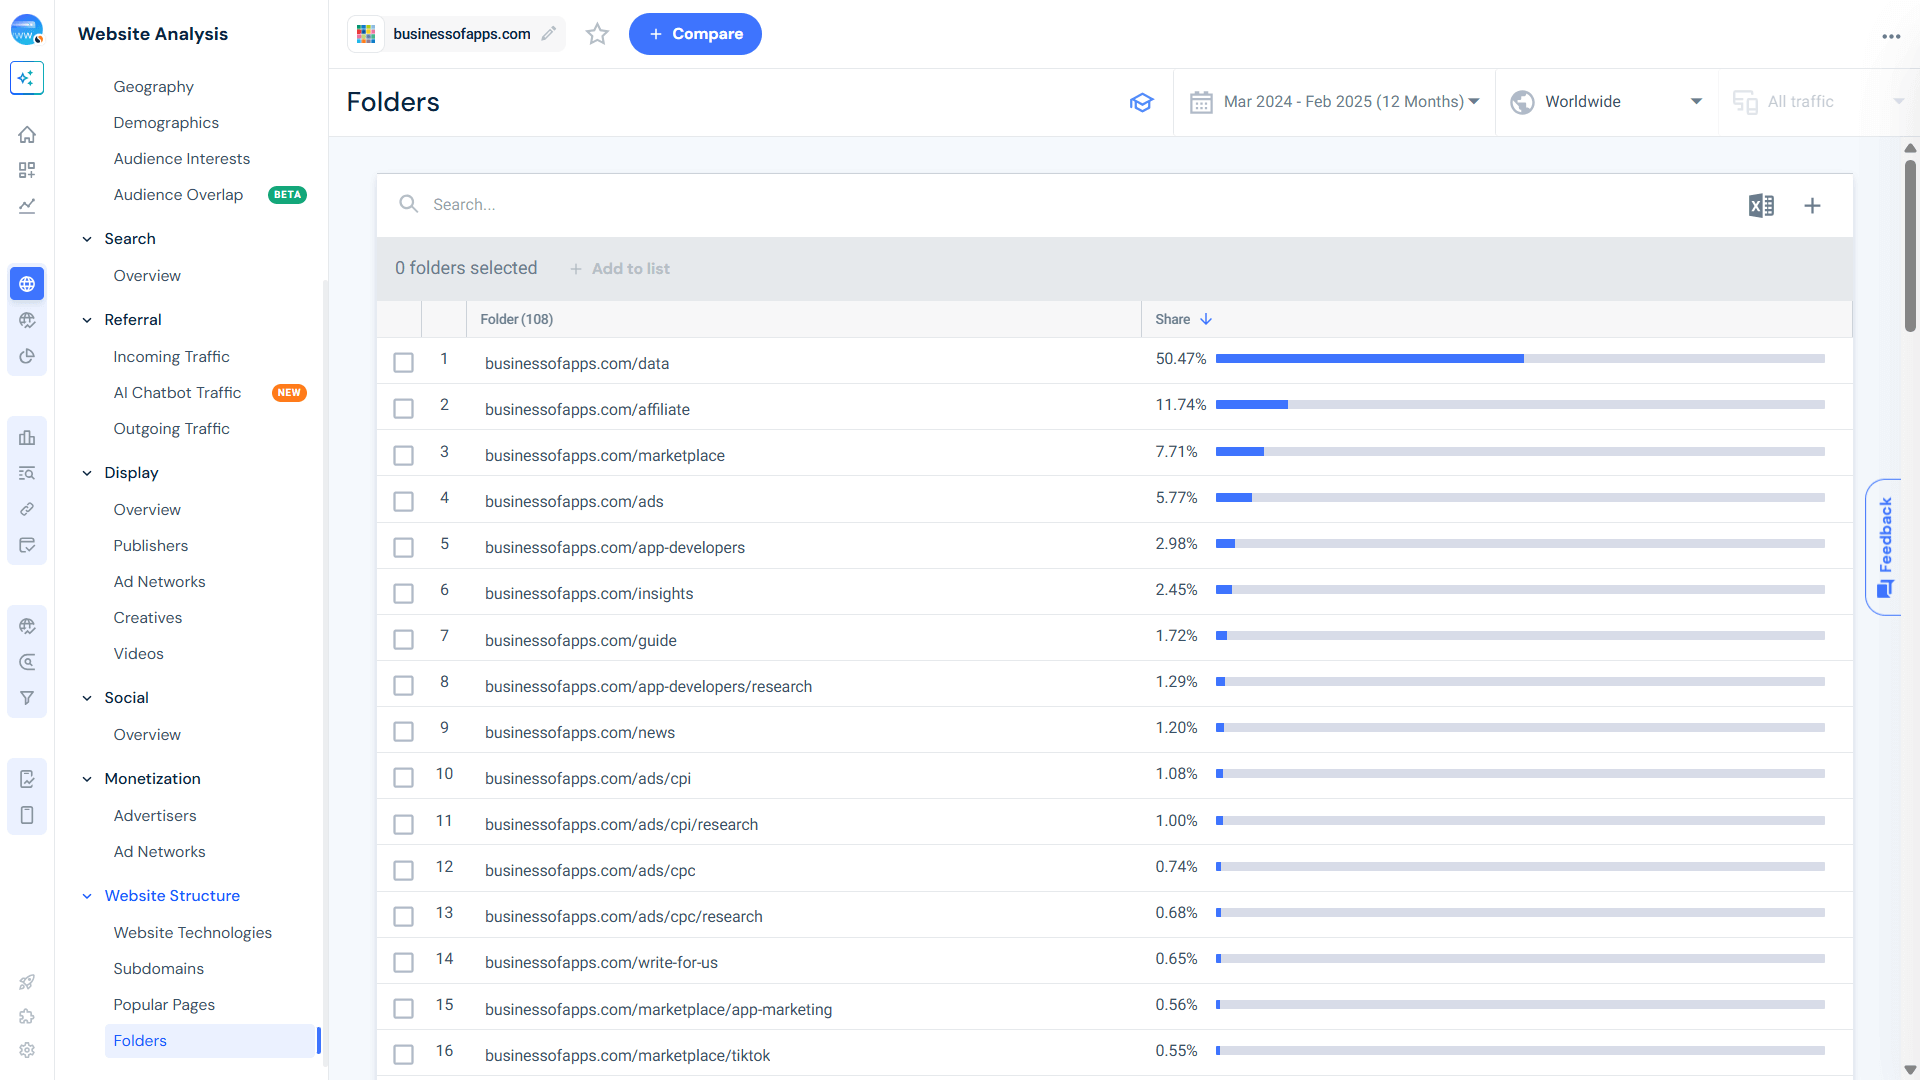Viewport: 1920px width, 1080px height.
Task: Tick the checkbox for businessofapps.com/write-for-us
Action: (403, 962)
